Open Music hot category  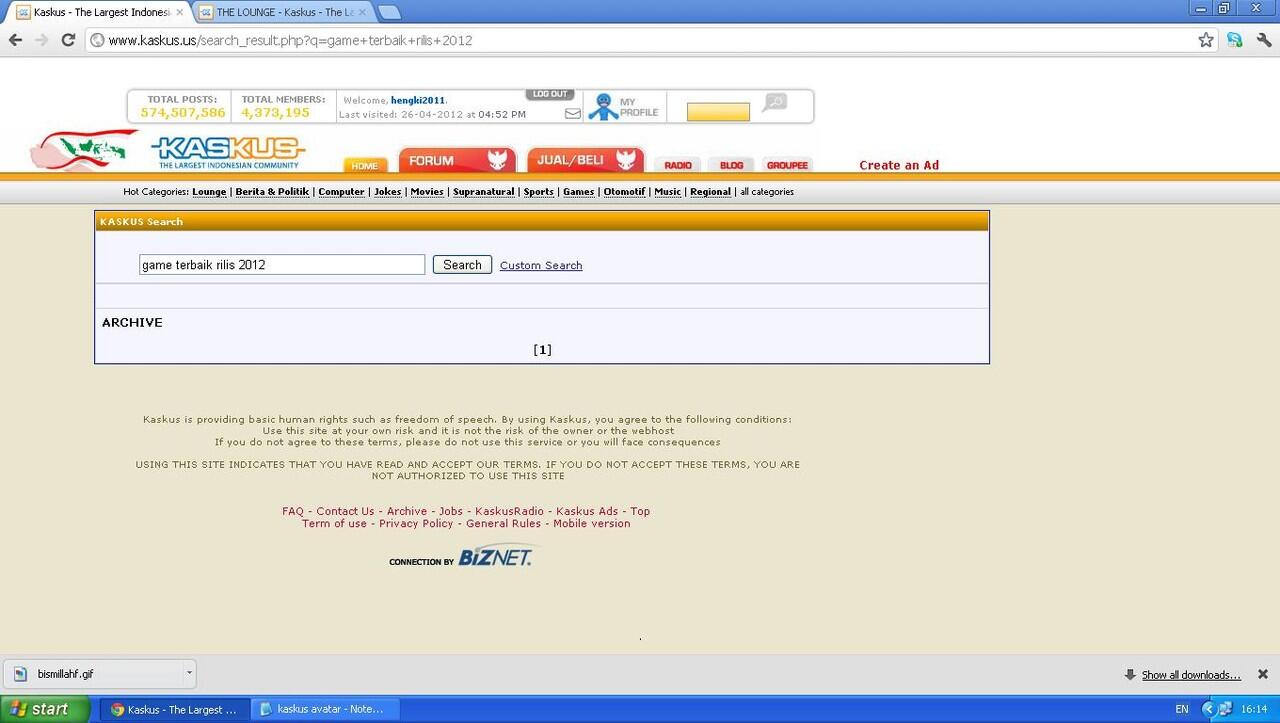click(668, 192)
